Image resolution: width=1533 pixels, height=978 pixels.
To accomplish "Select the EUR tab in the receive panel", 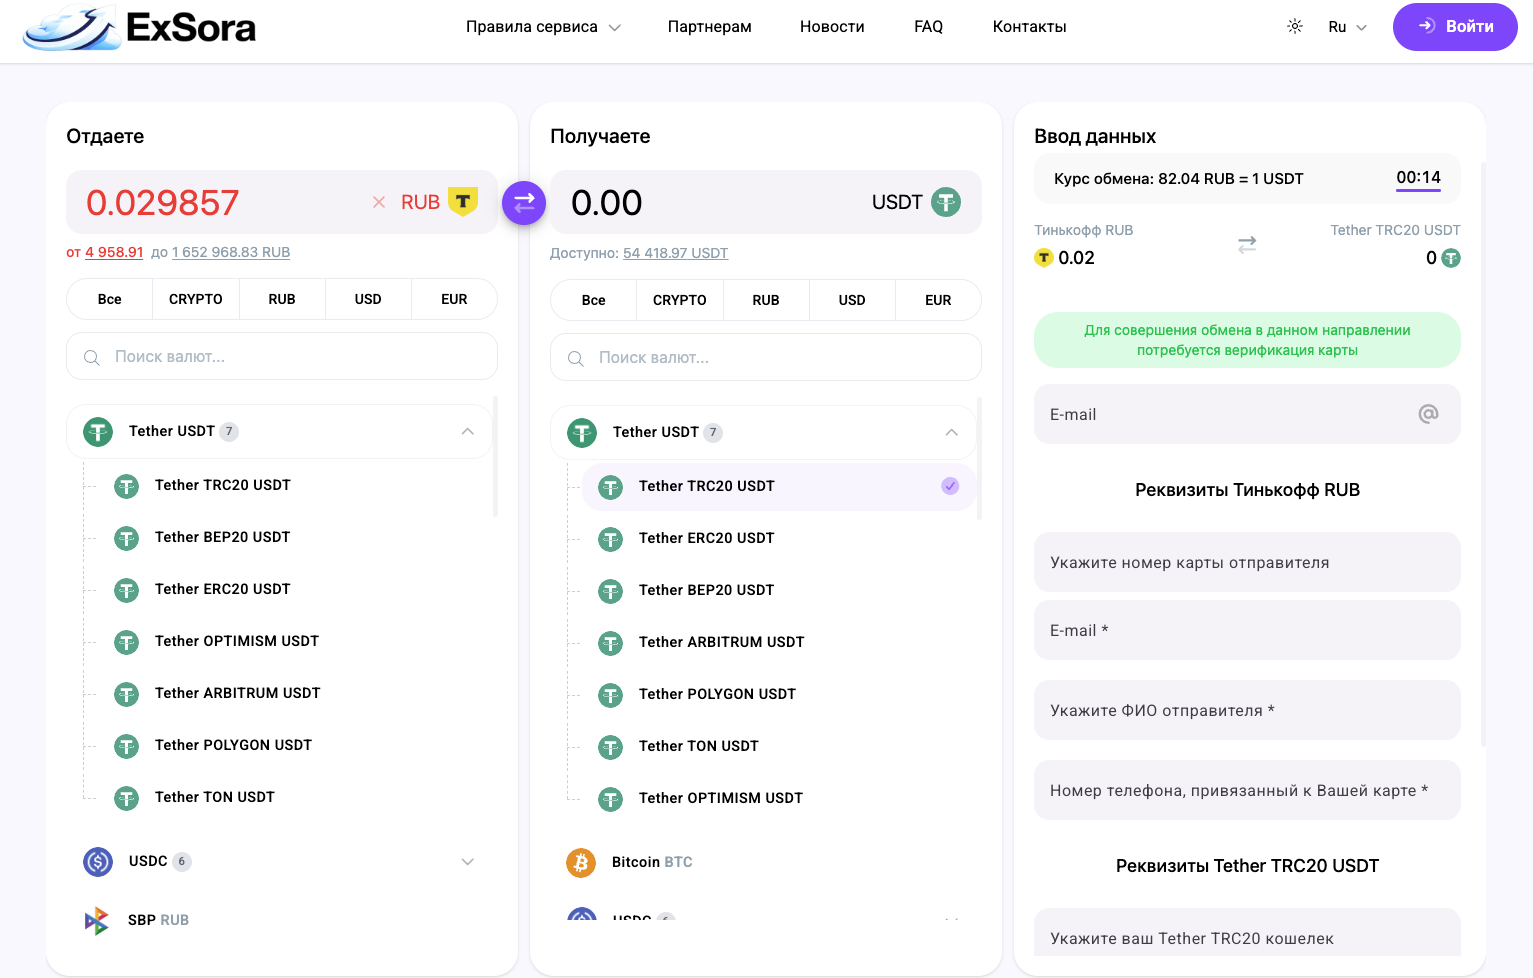I will click(938, 300).
